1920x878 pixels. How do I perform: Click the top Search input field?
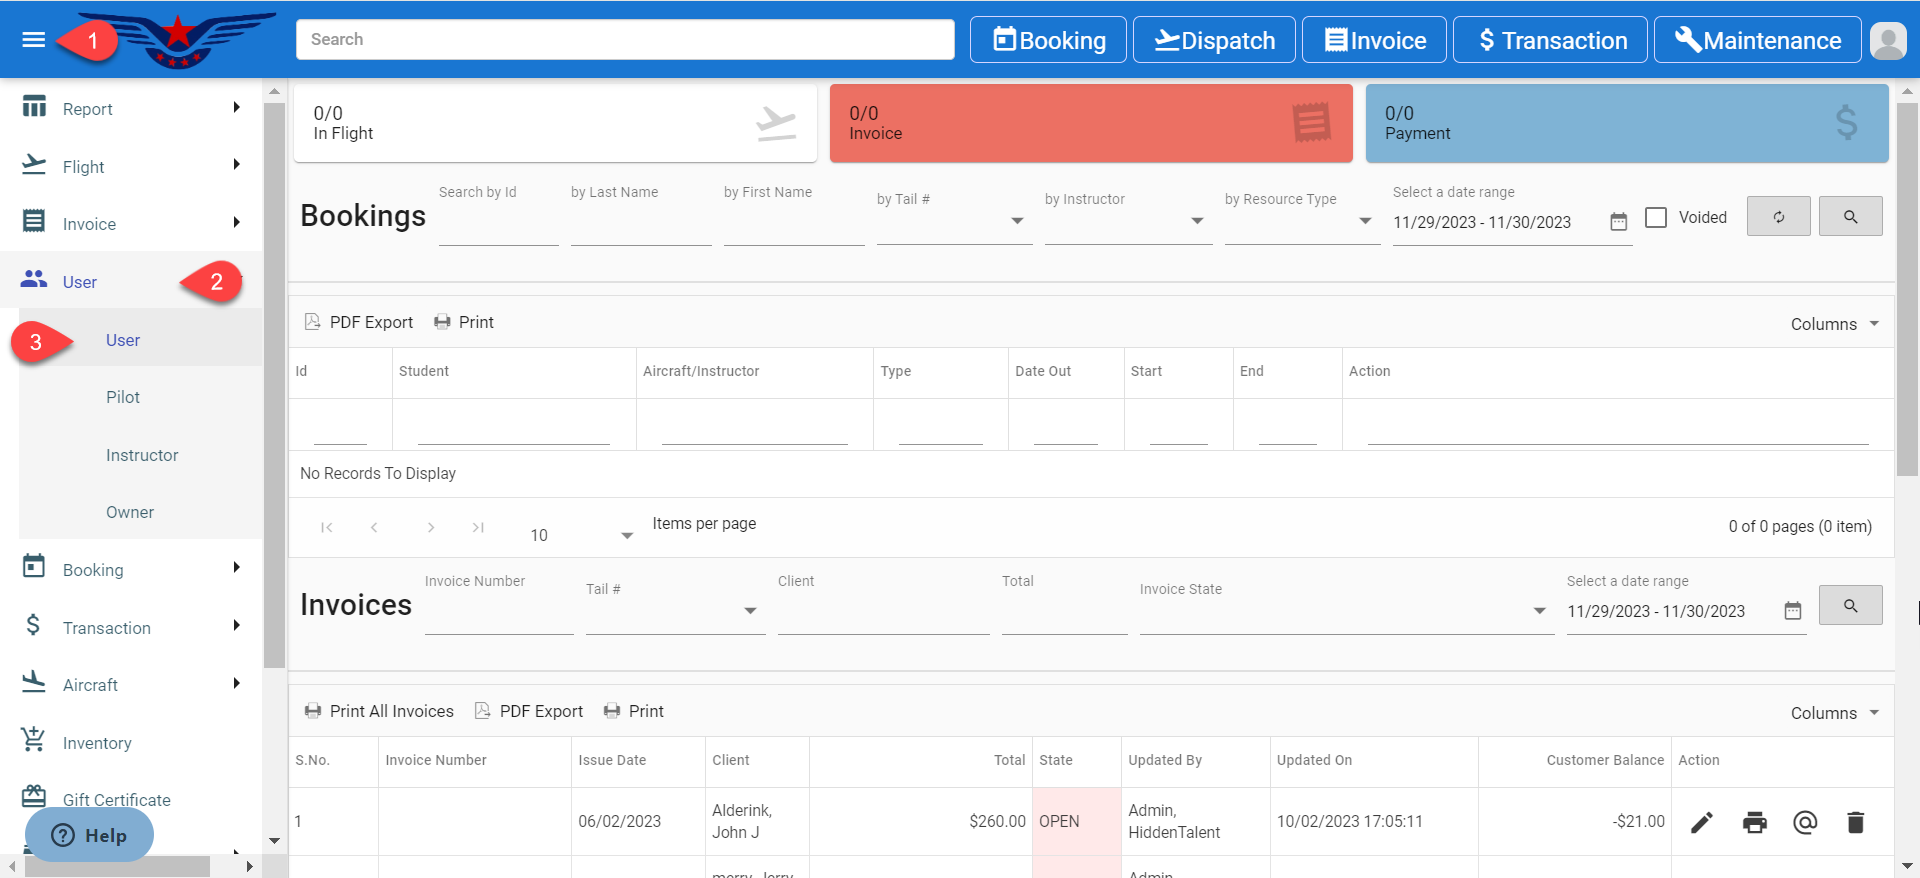625,39
